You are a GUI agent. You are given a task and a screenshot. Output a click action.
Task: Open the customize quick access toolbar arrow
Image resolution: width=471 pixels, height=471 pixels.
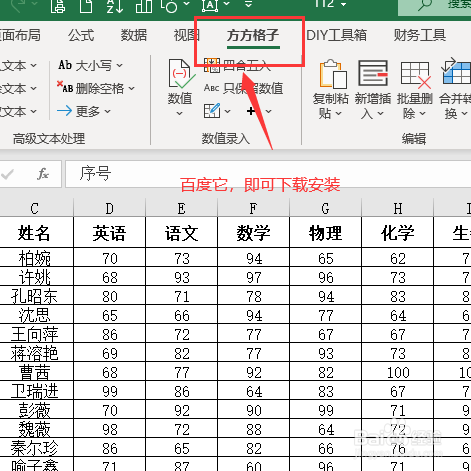coord(248,4)
